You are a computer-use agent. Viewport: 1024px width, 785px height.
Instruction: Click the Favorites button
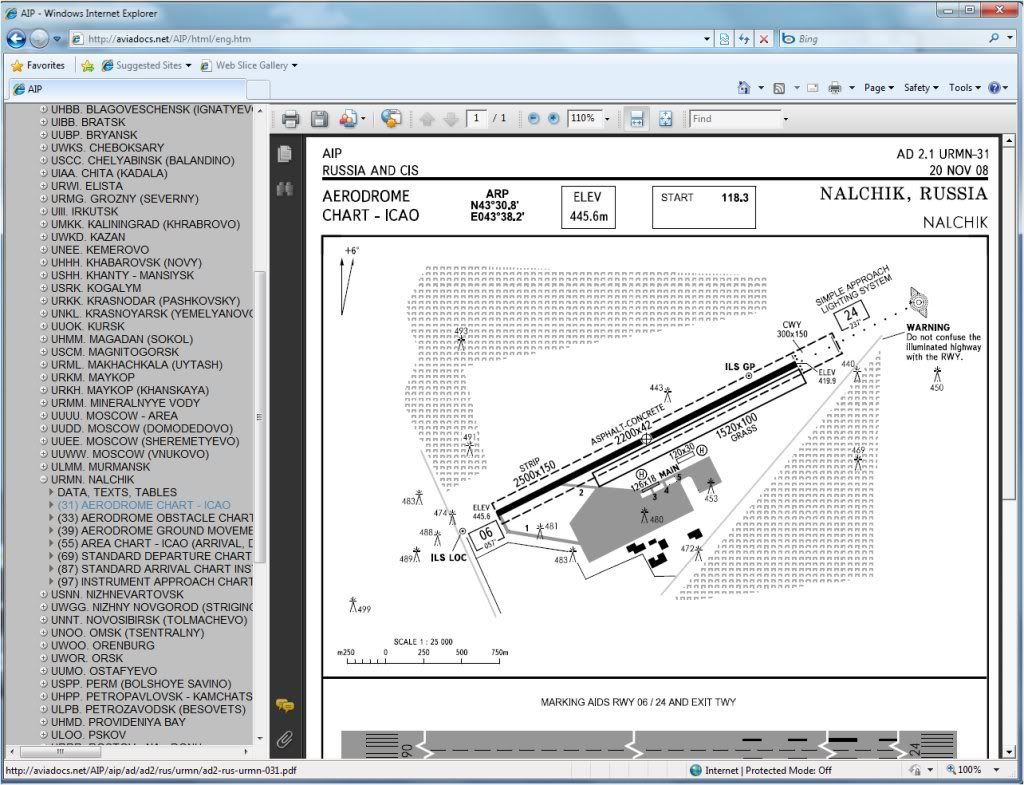[38, 65]
